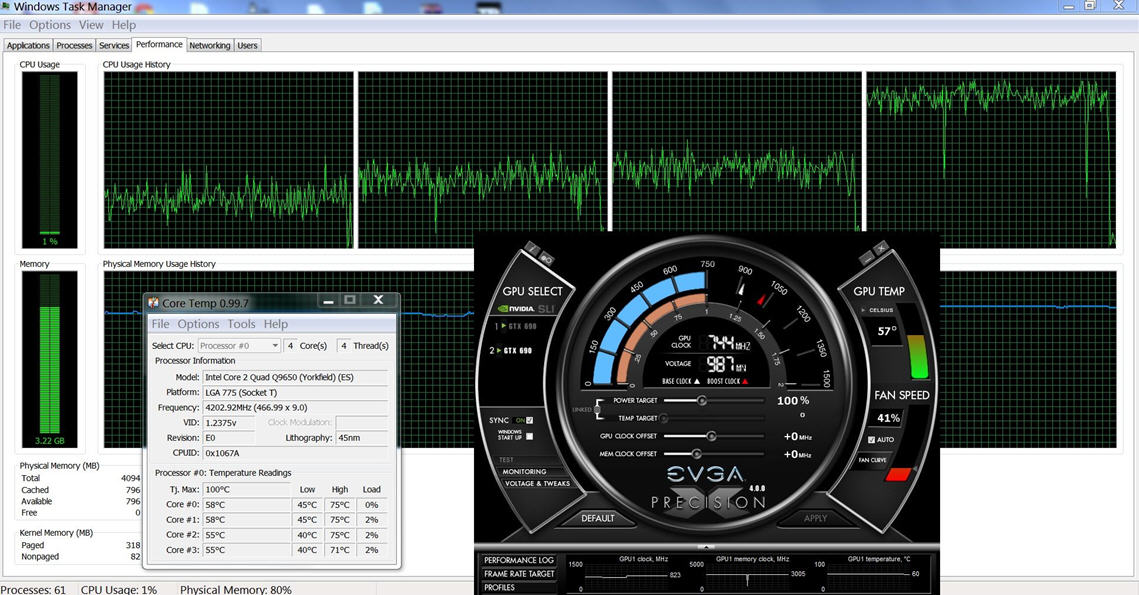
Task: Toggle Celsius unit arrow under GPU Temp
Action: click(864, 310)
